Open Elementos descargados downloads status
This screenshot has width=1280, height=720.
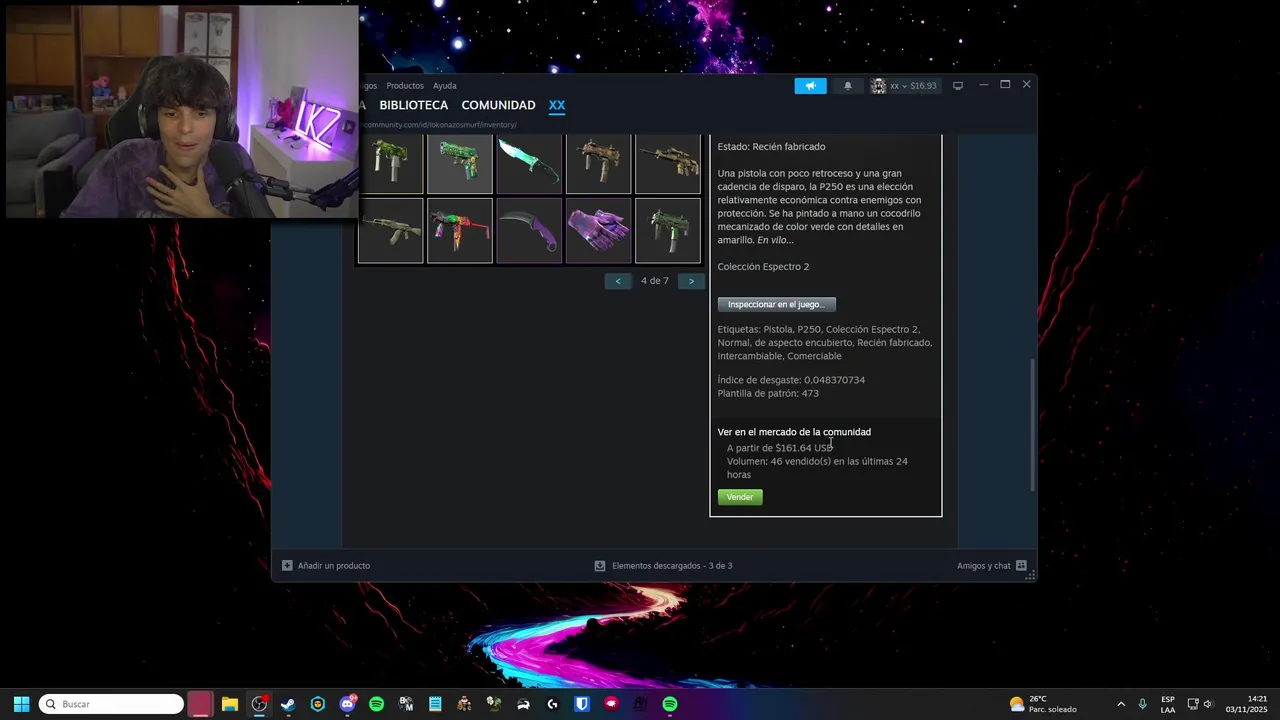pos(663,566)
